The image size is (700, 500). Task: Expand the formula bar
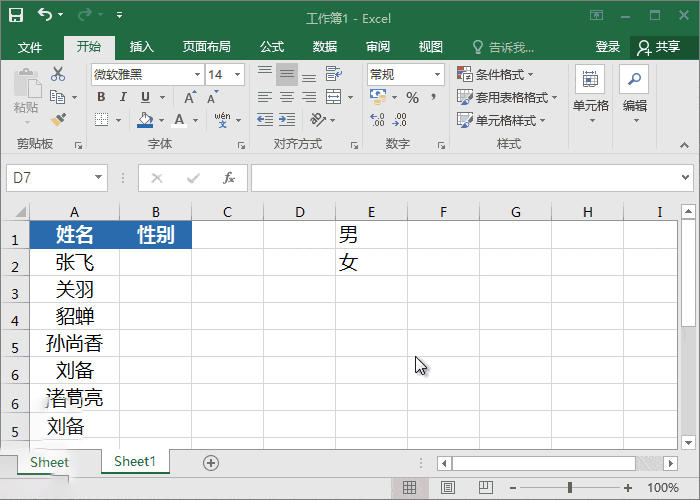pos(685,177)
